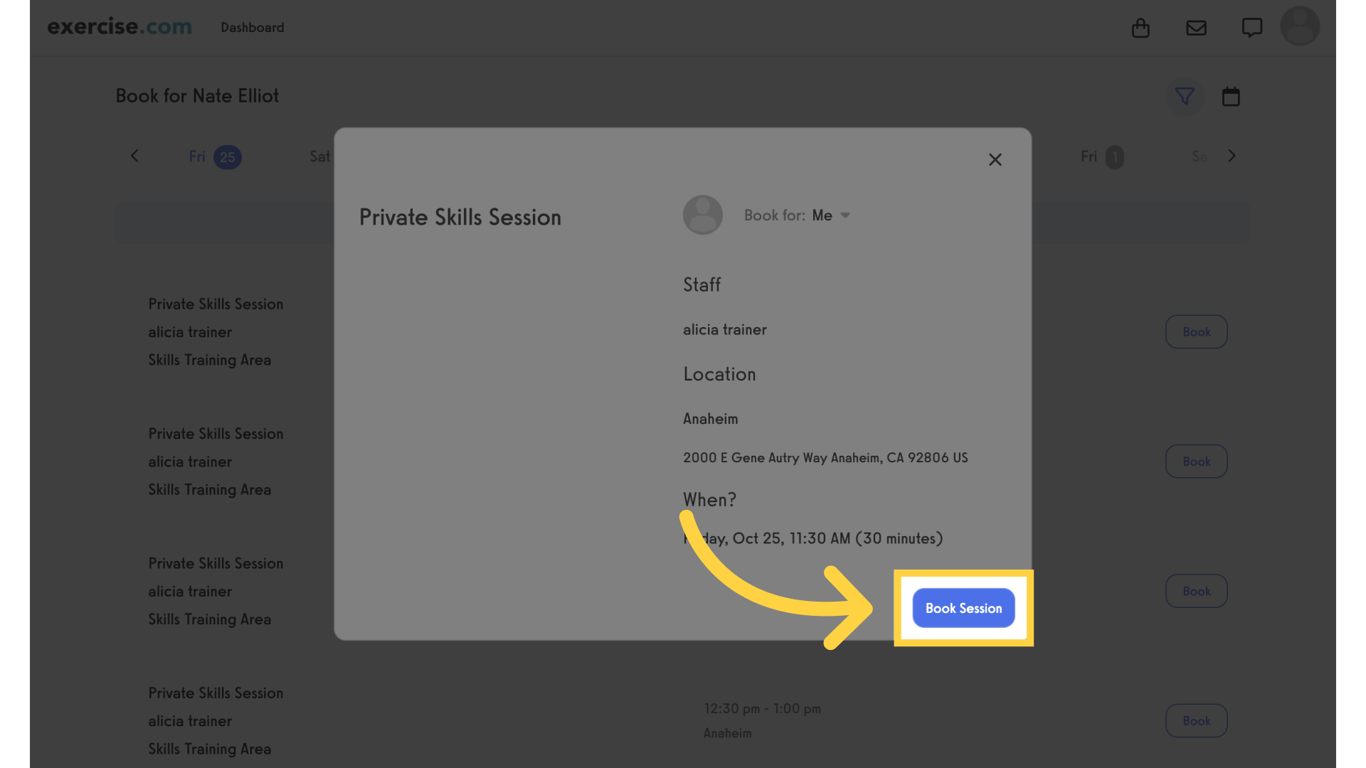Open the schedule filter funnel icon
Viewport: 1366px width, 768px height.
1184,97
